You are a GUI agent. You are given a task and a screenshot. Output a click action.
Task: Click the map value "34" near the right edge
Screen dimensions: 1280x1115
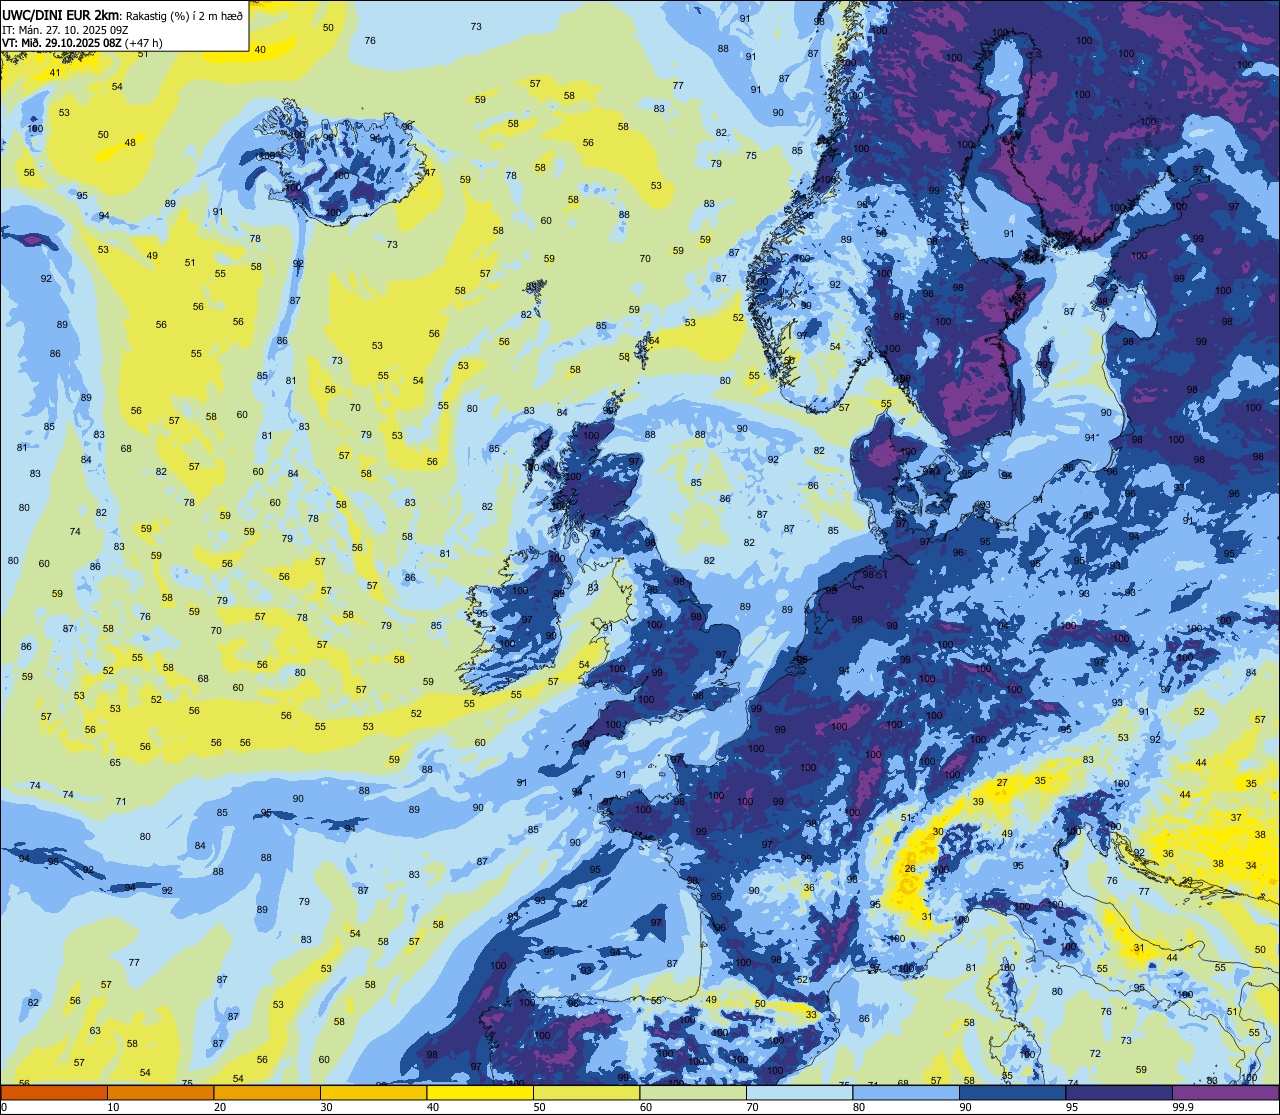(1251, 865)
